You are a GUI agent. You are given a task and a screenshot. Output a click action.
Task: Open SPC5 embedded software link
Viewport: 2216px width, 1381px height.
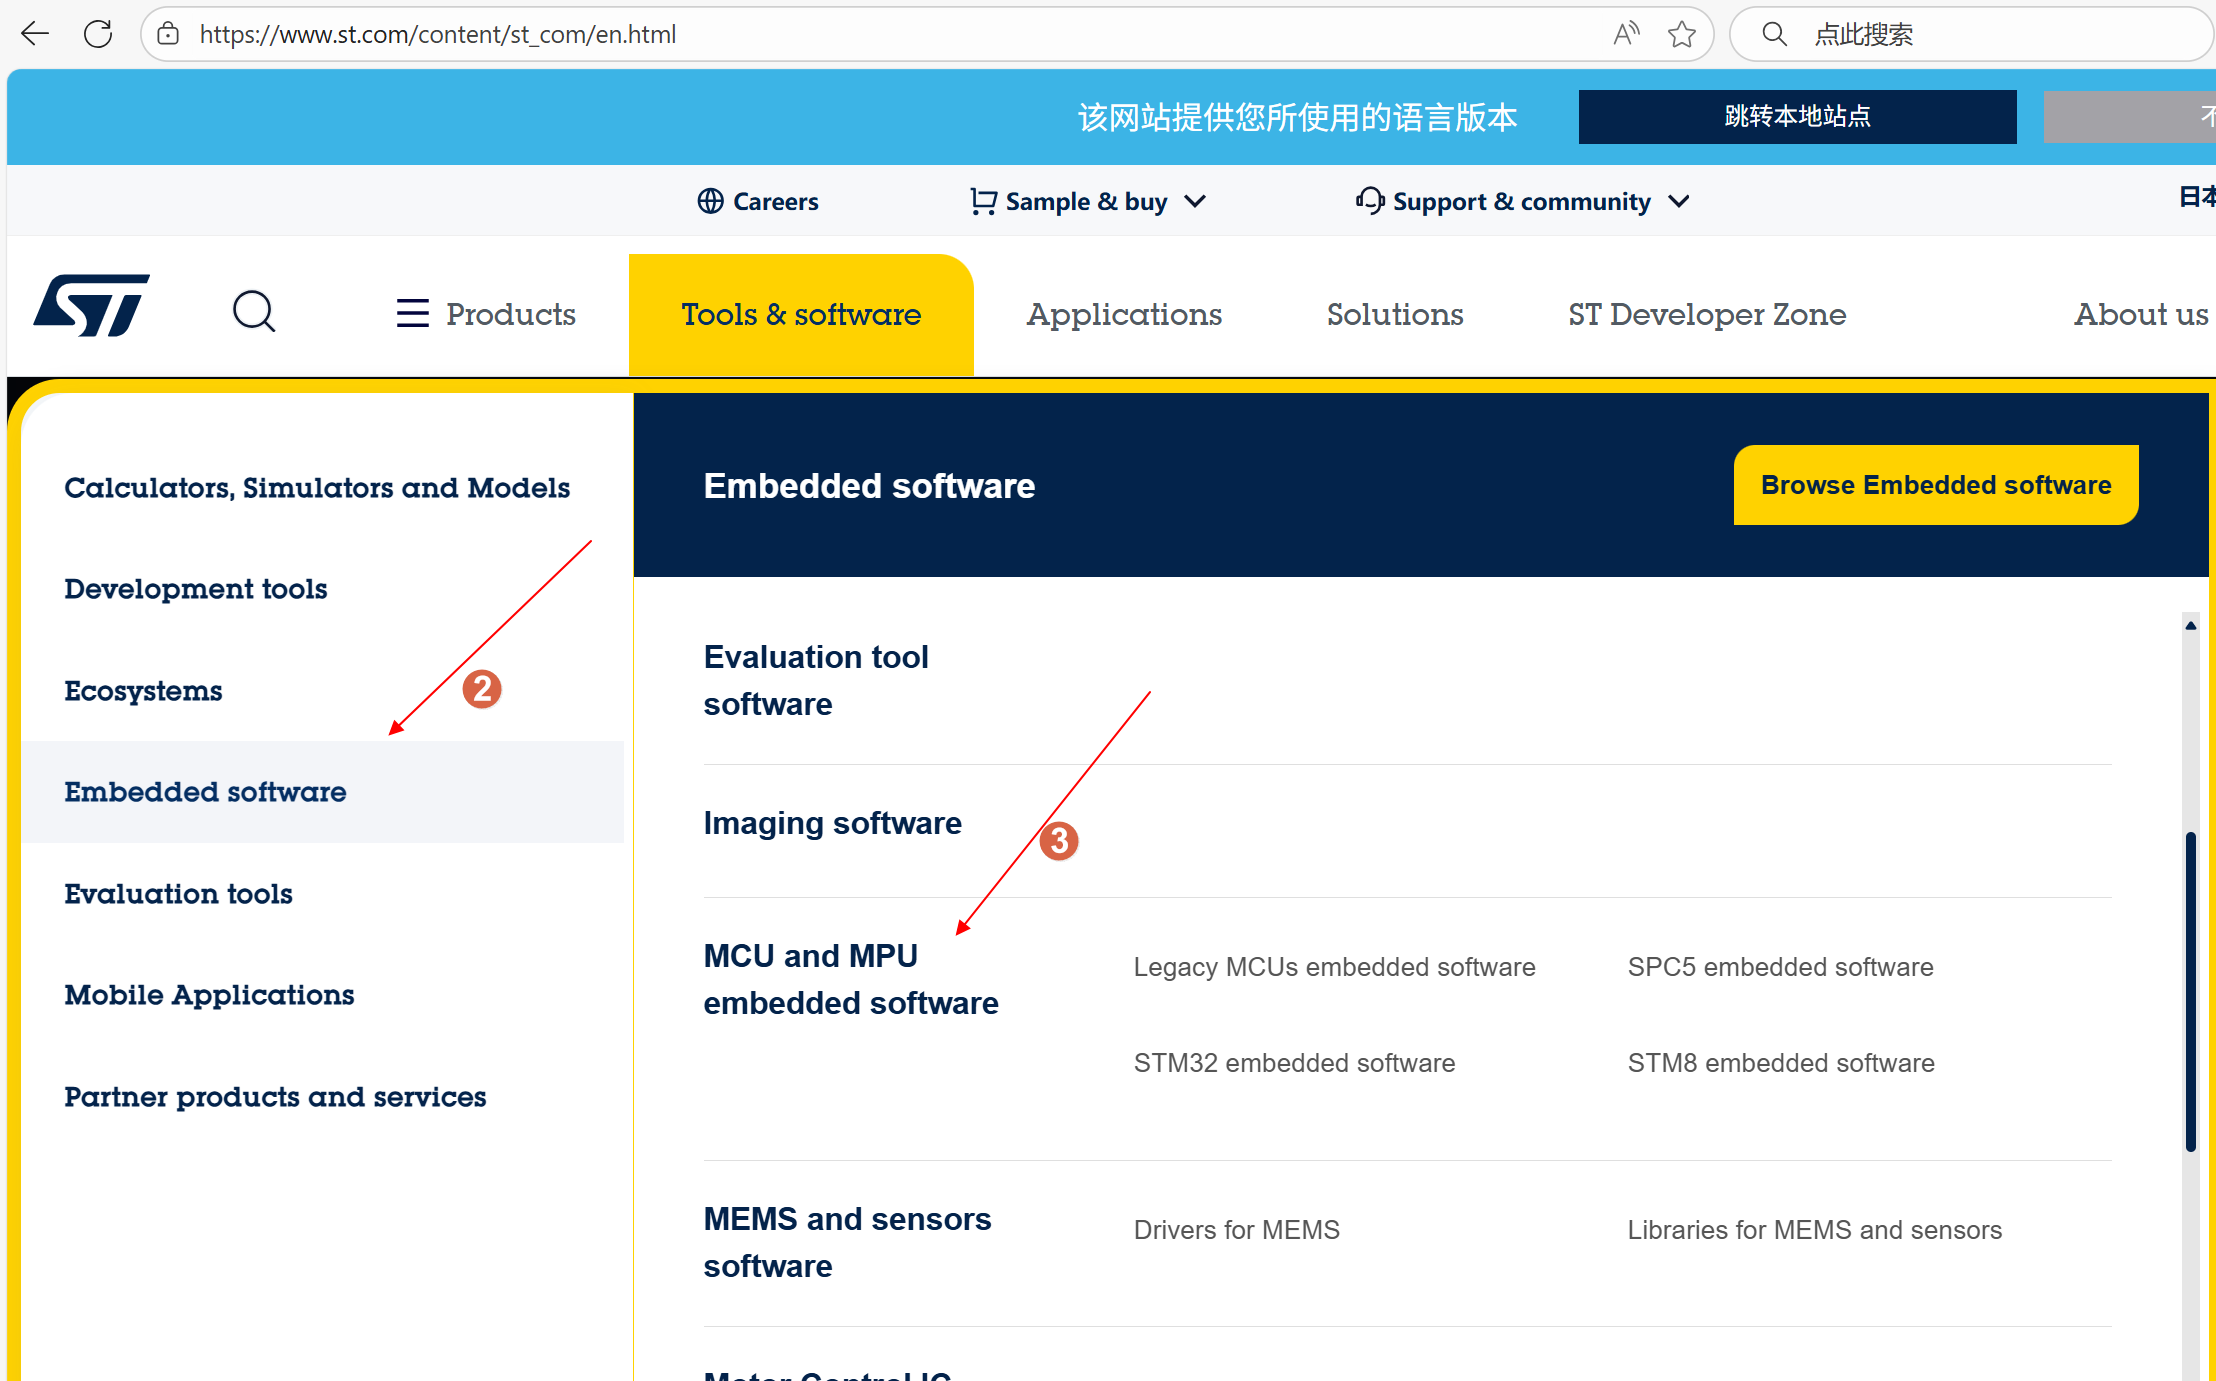(x=1780, y=967)
